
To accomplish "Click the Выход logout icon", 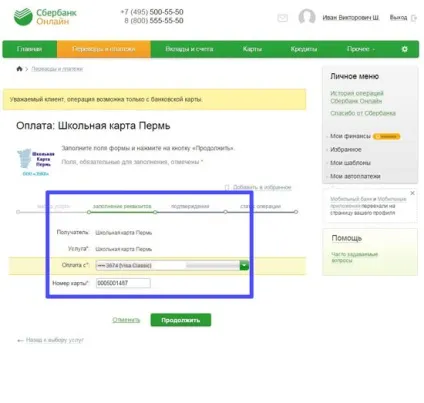I will 414,18.
